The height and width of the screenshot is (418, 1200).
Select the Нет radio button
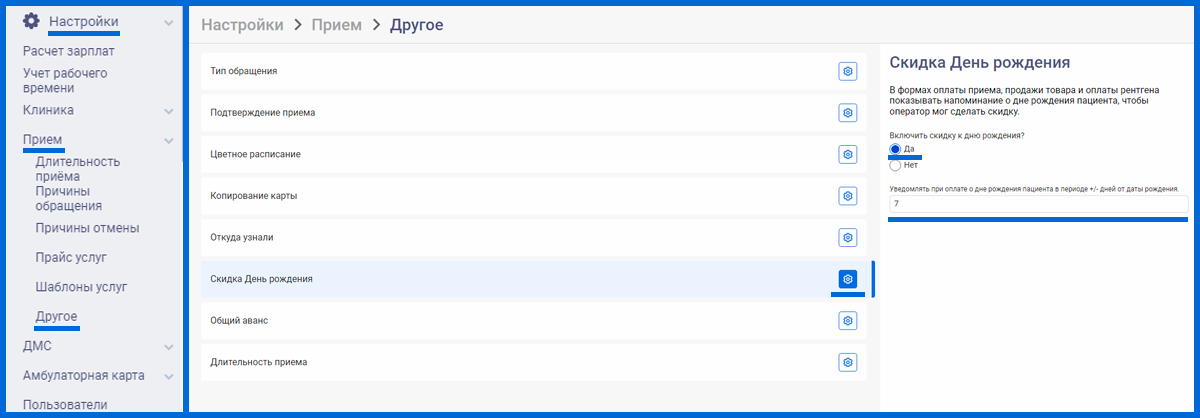click(x=895, y=165)
